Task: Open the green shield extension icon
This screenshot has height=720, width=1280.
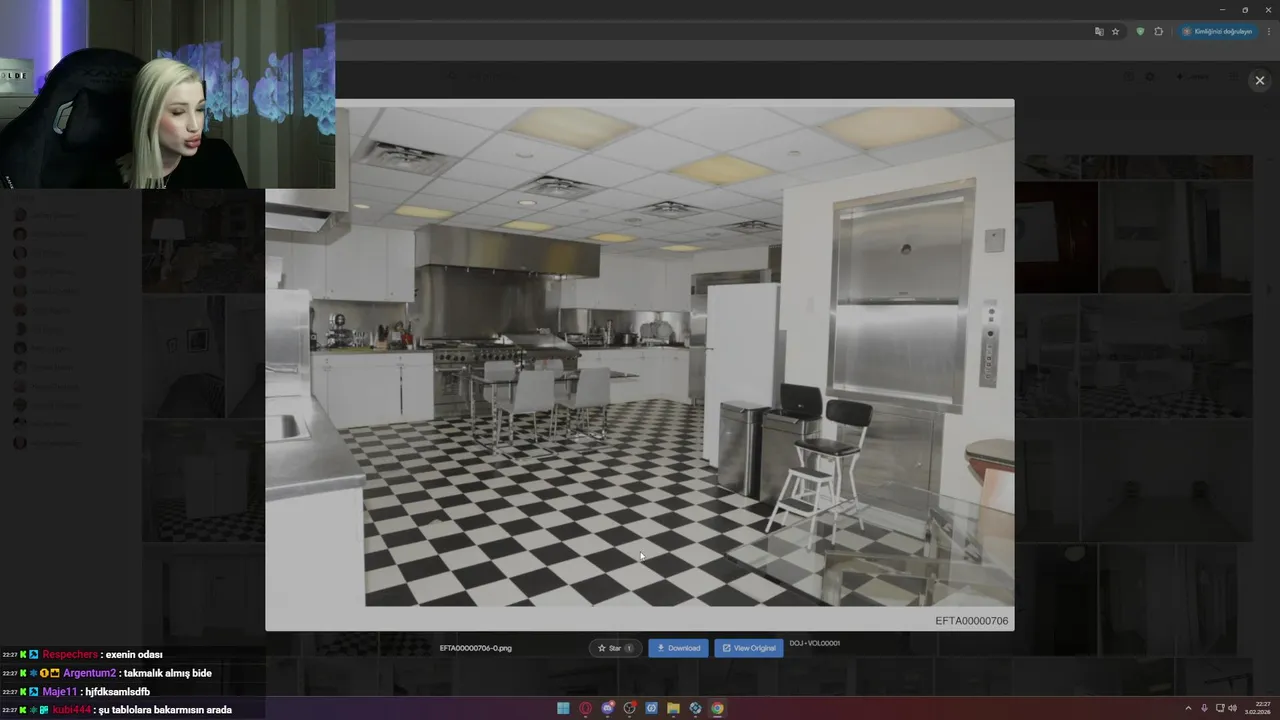Action: (x=1140, y=31)
